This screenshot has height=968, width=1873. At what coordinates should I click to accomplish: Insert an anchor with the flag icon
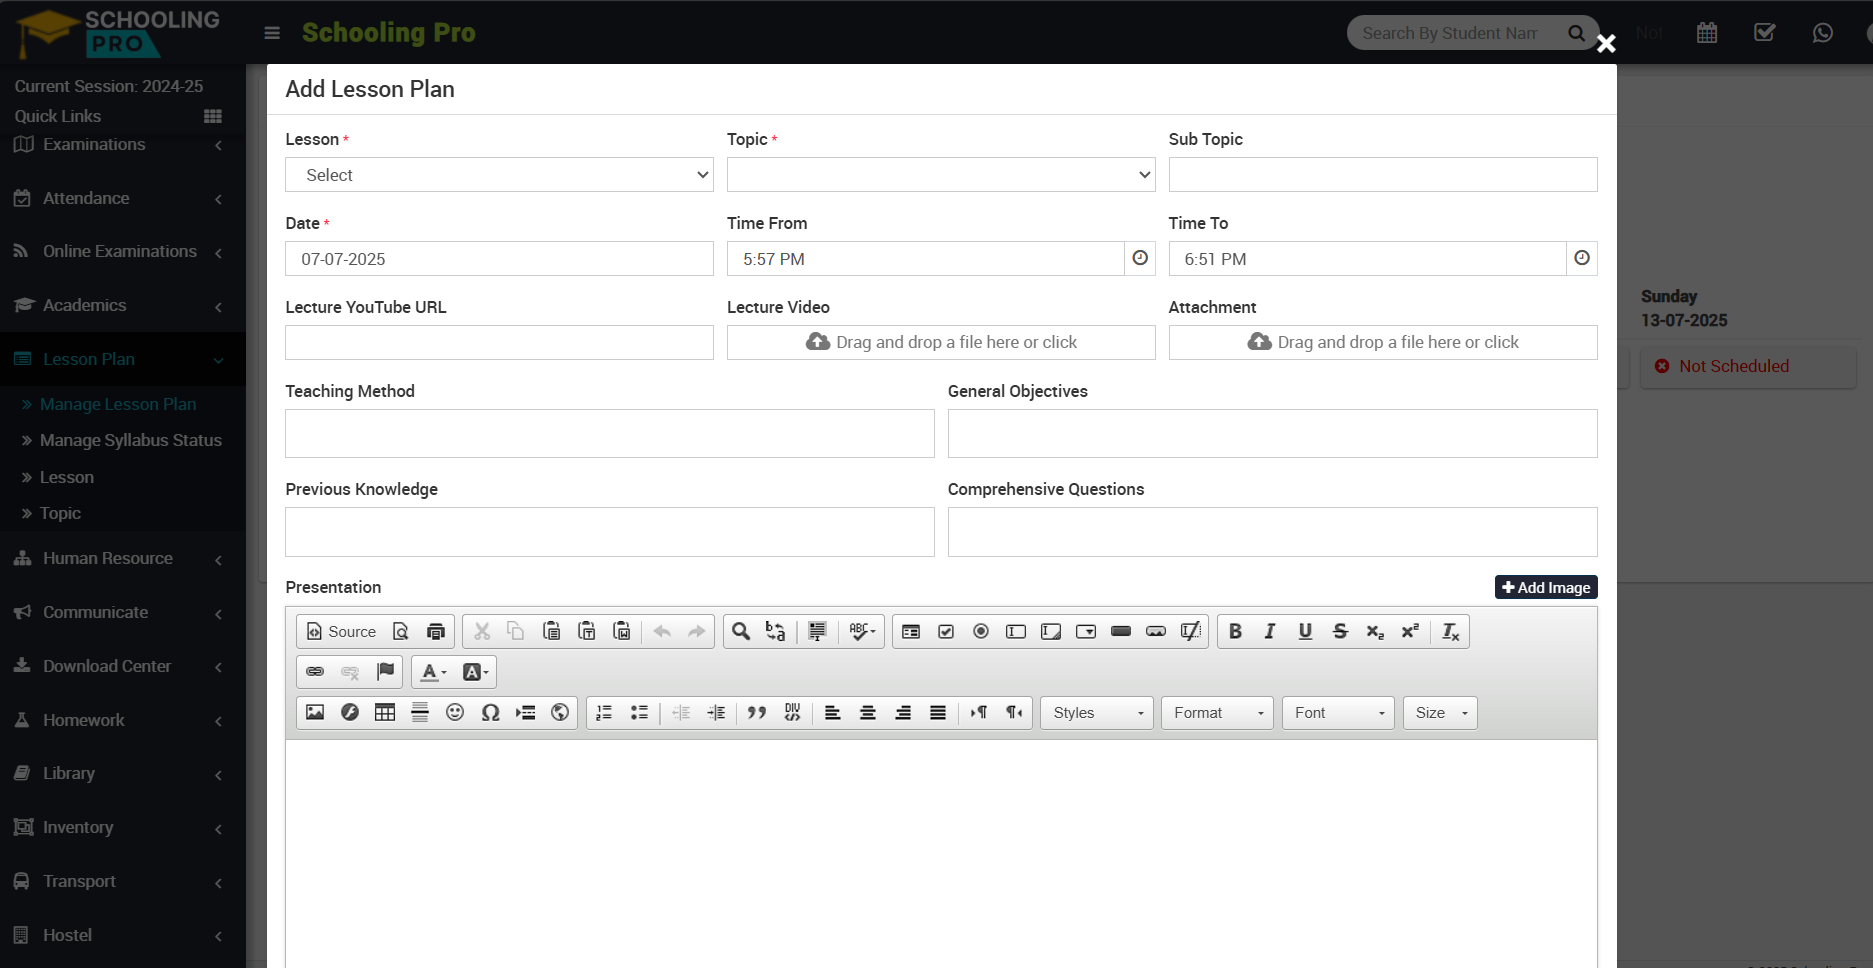click(385, 672)
